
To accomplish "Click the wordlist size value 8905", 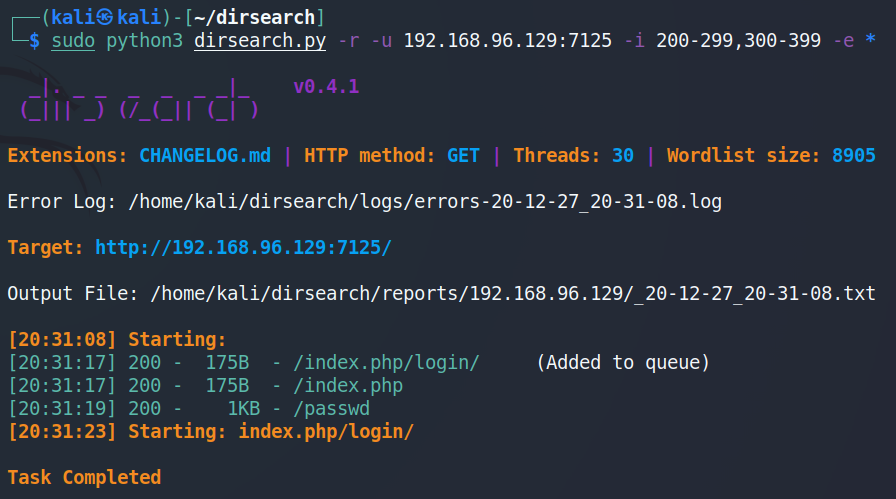I will (853, 155).
